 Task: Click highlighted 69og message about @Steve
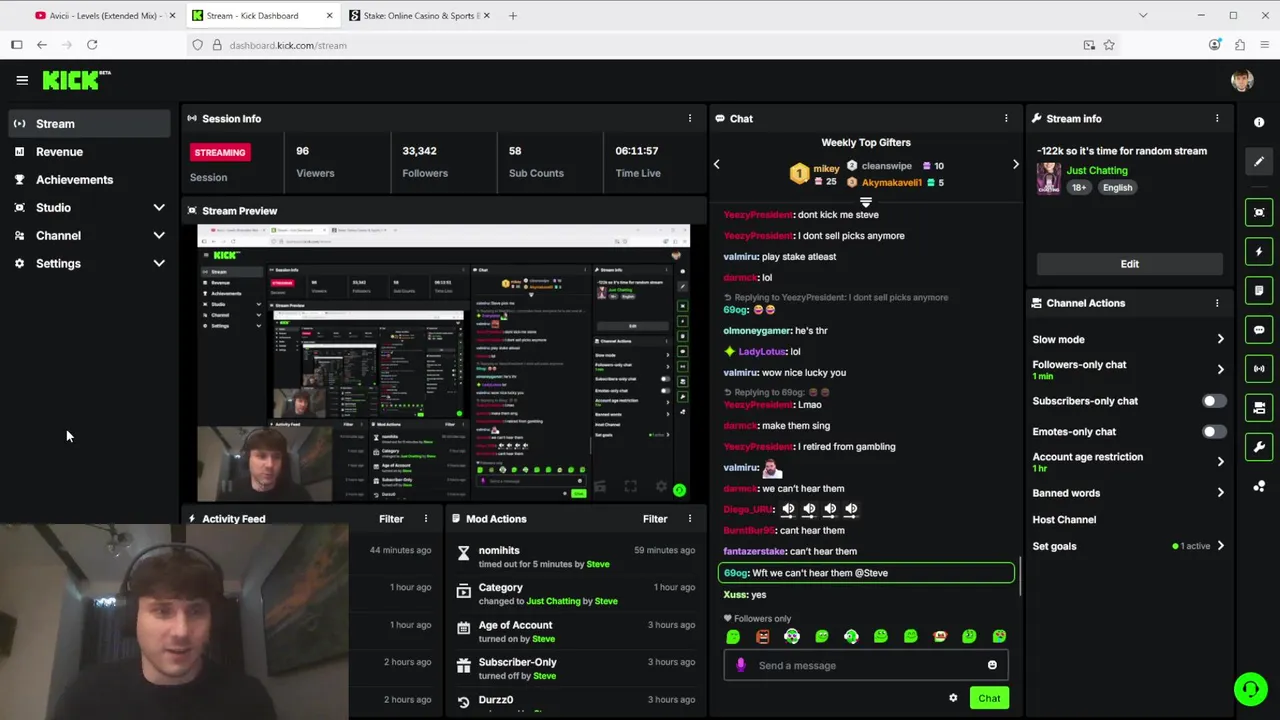(866, 573)
